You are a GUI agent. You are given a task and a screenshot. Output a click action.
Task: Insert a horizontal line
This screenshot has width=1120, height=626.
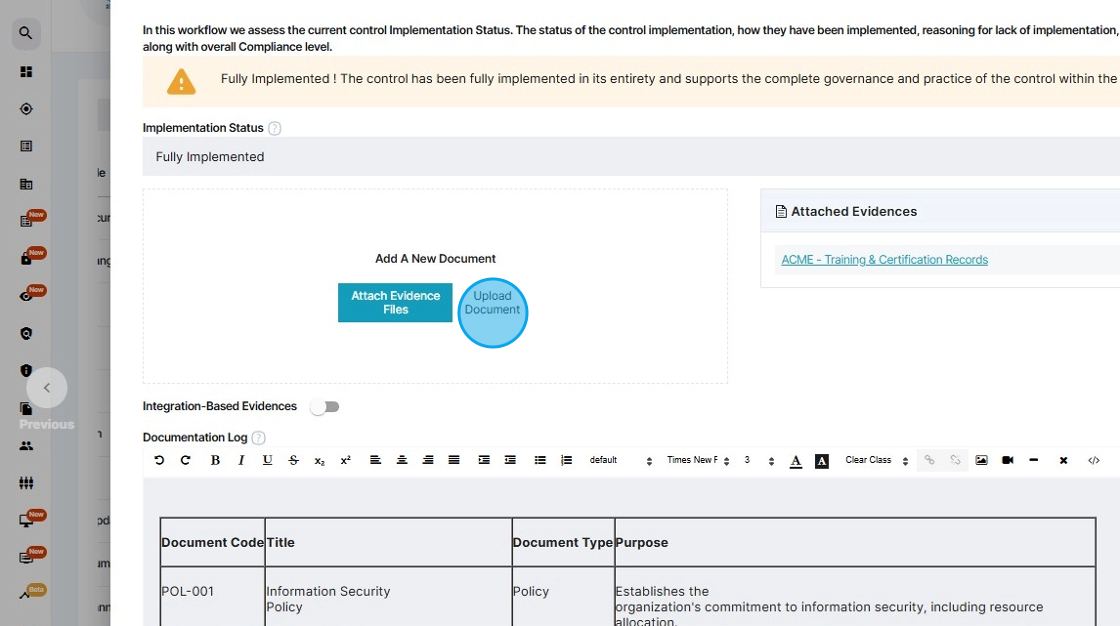pos(1034,460)
